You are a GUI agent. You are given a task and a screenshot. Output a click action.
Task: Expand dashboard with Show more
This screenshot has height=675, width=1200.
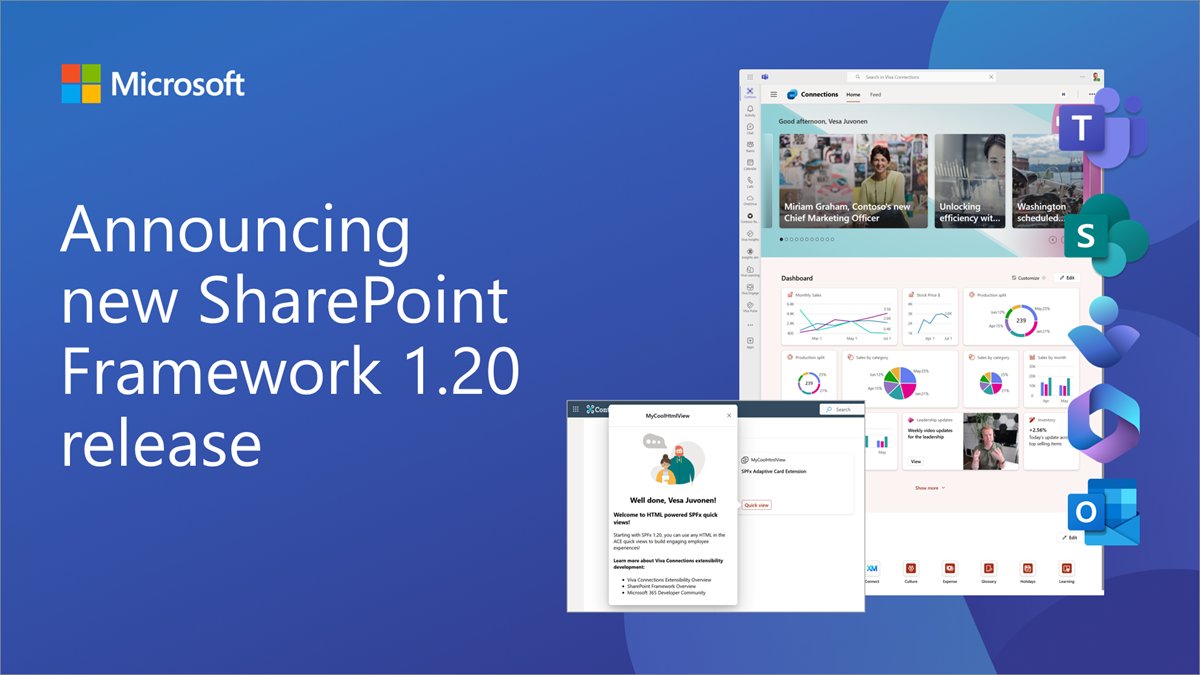[929, 488]
